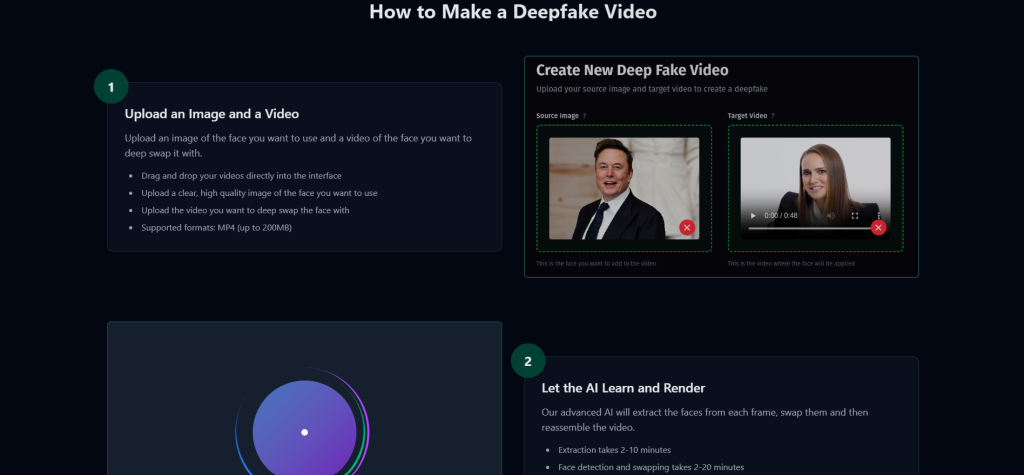Click the 0:00 / 0:48 video time readout

(x=781, y=216)
